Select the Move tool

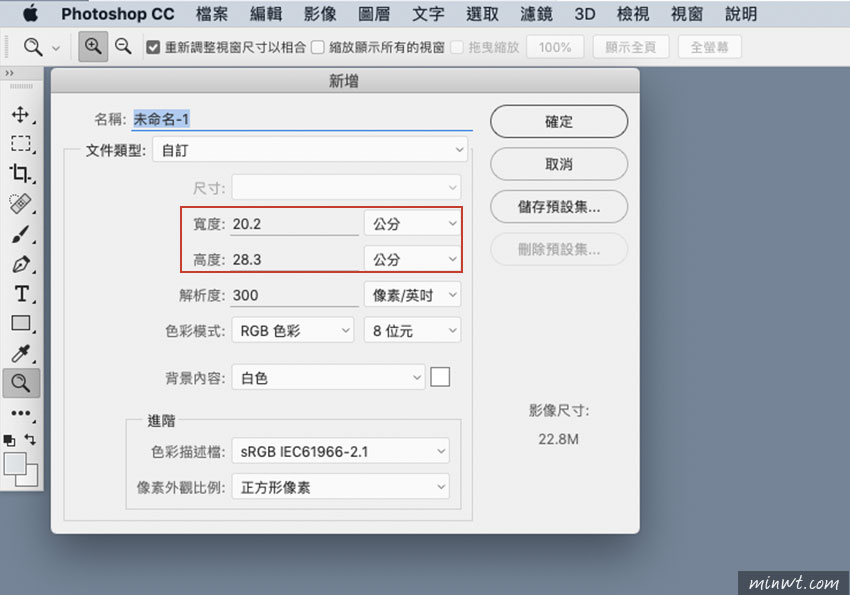[21, 114]
